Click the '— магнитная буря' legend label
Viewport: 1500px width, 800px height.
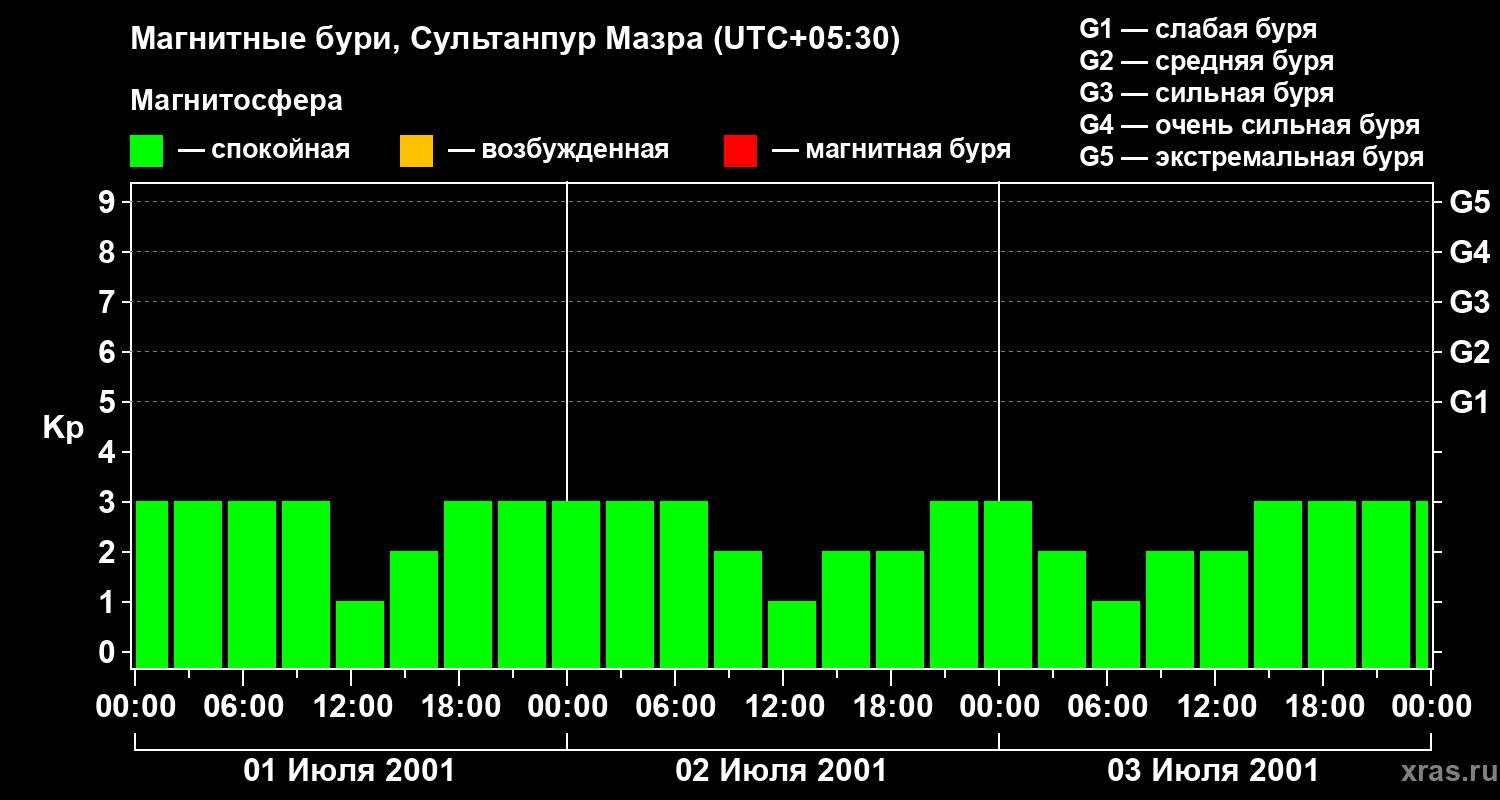click(x=892, y=151)
